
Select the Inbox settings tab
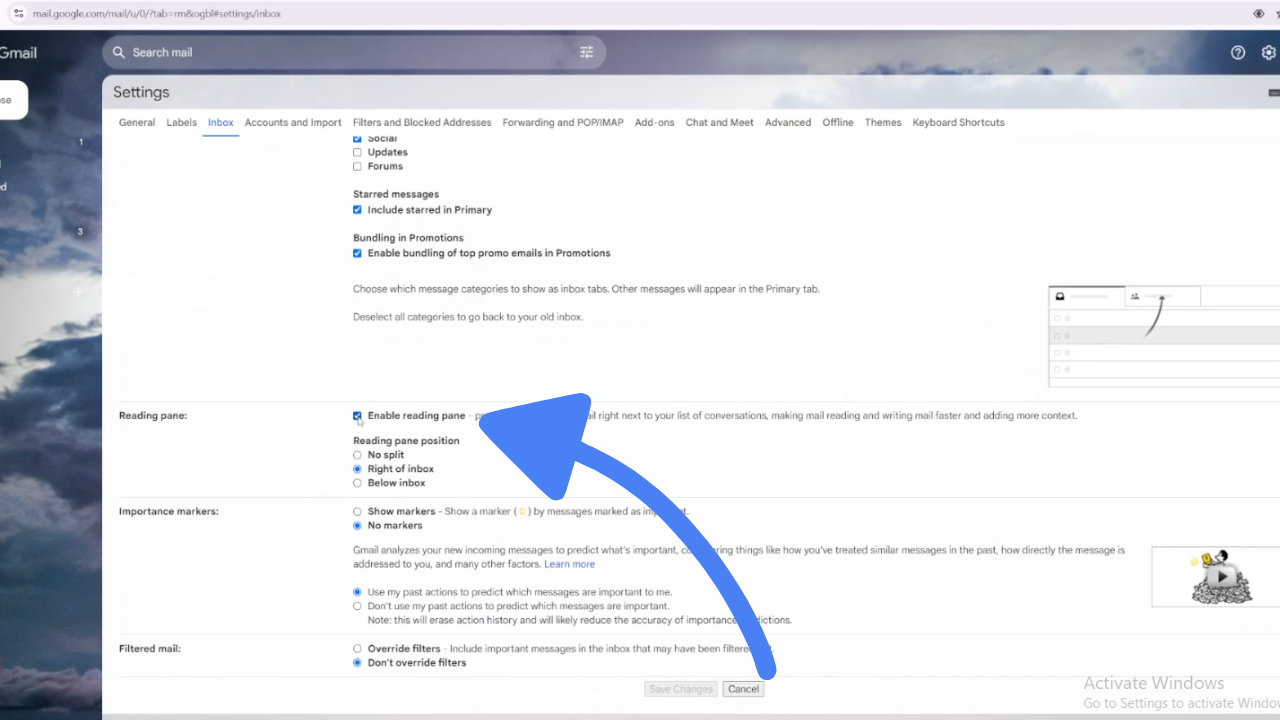pyautogui.click(x=221, y=122)
